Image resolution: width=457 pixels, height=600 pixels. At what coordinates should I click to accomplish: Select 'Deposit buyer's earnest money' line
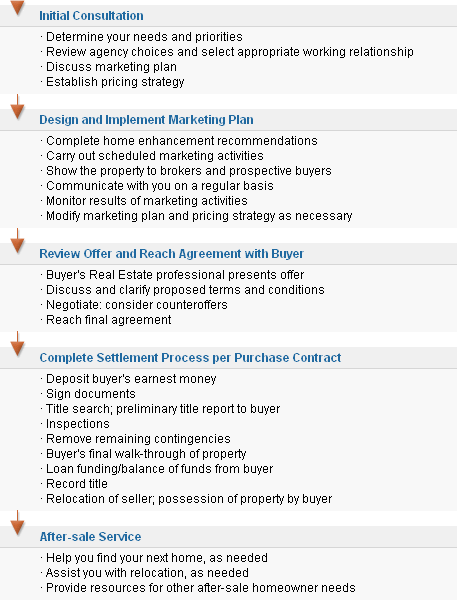click(131, 379)
